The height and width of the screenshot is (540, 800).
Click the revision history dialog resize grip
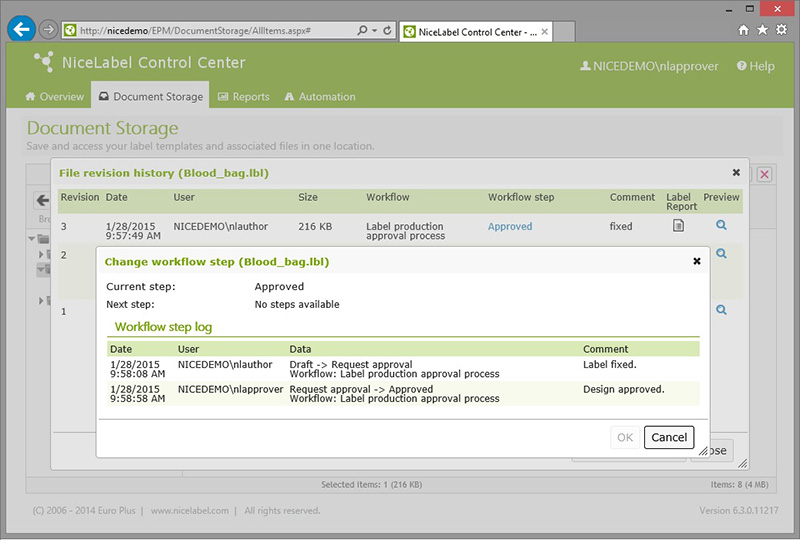[x=743, y=463]
